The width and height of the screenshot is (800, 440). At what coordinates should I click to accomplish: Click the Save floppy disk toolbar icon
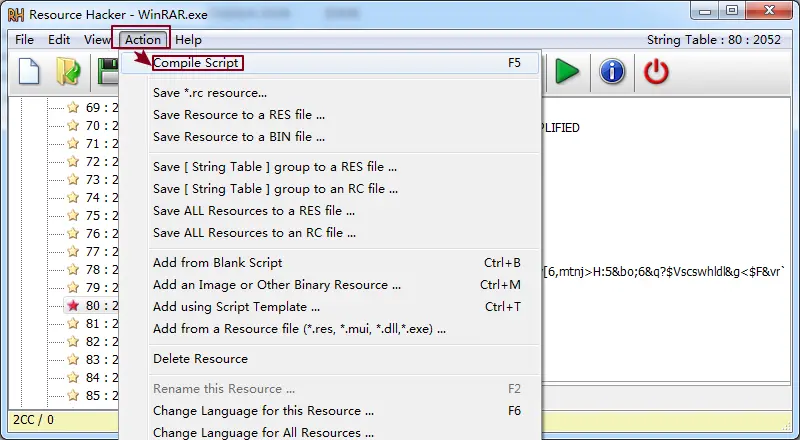pyautogui.click(x=108, y=71)
